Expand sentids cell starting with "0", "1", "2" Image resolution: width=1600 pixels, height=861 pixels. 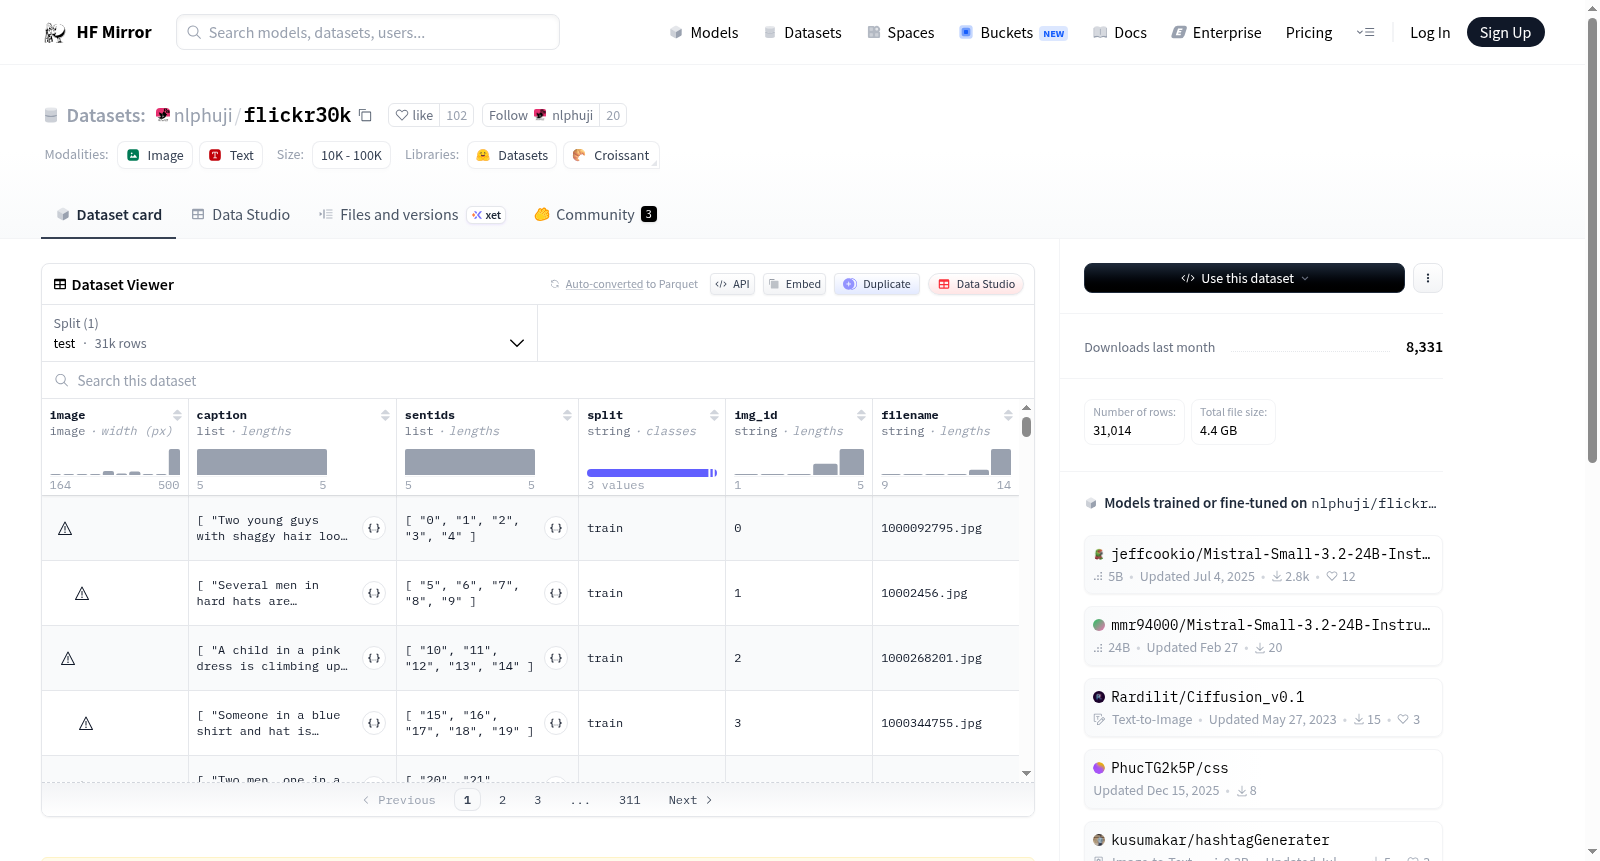click(x=556, y=528)
